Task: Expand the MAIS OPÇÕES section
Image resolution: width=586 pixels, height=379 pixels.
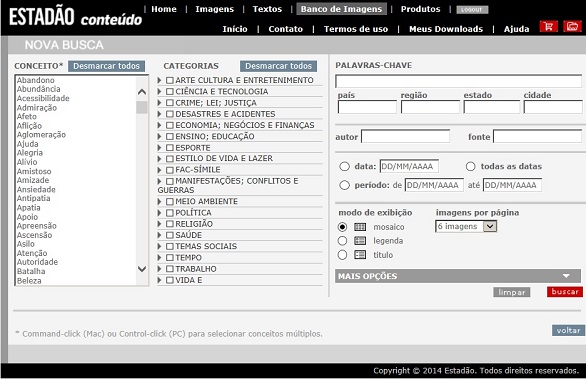Action: point(458,276)
